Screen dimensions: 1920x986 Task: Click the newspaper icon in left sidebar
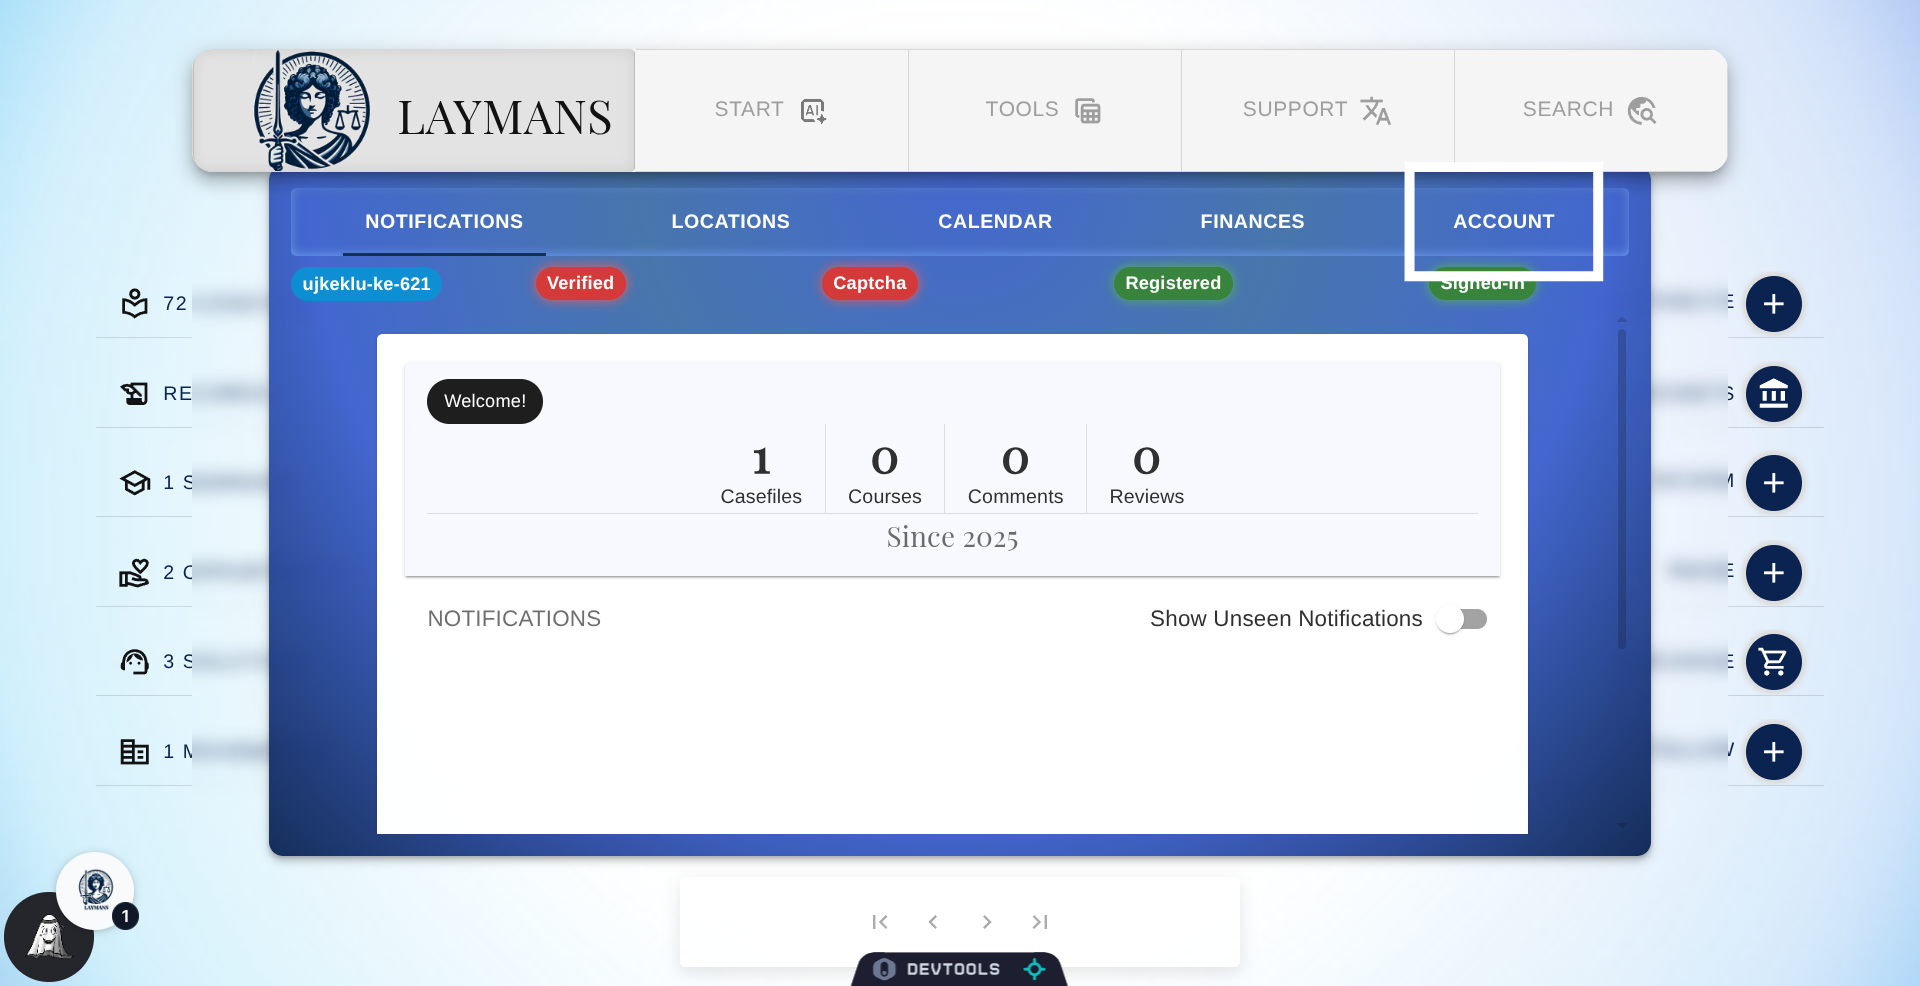pyautogui.click(x=135, y=751)
